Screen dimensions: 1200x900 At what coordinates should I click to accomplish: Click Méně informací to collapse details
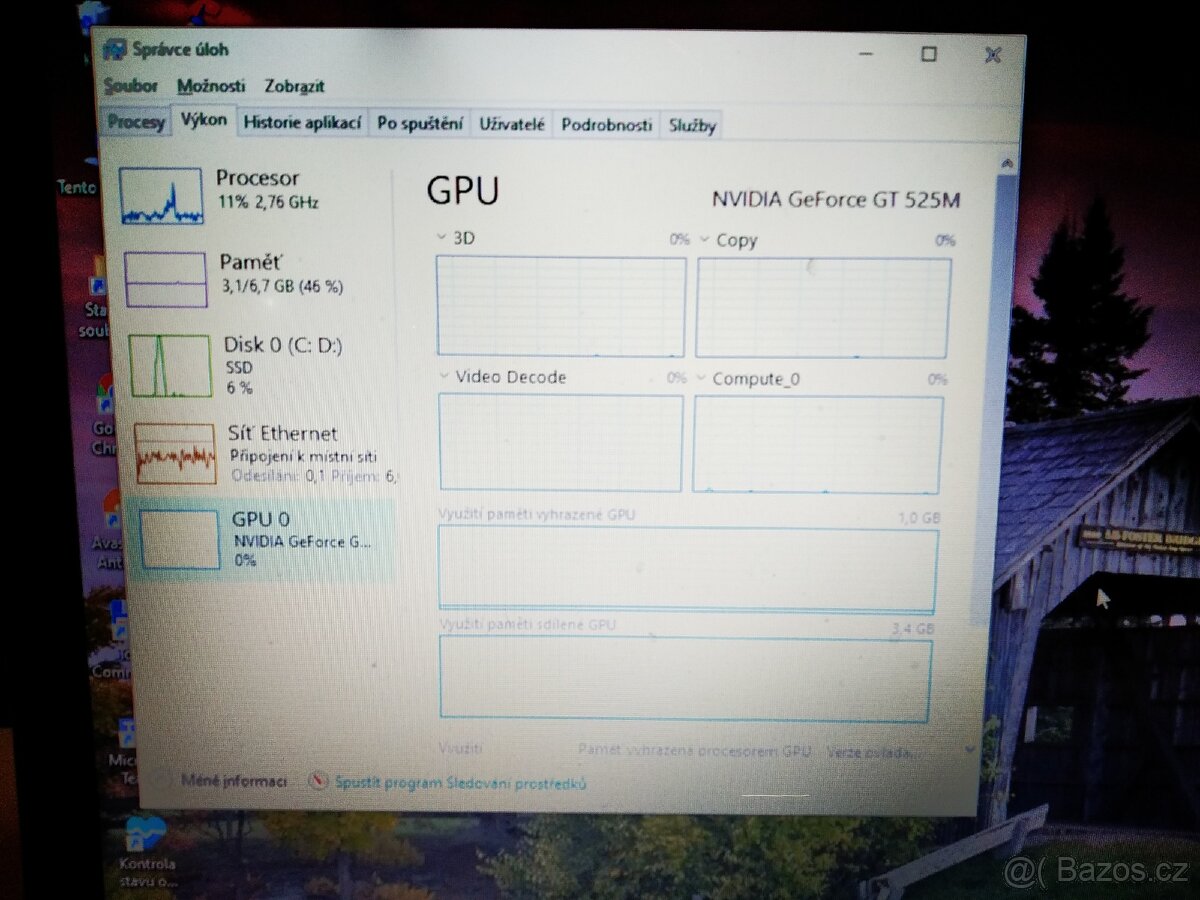point(234,781)
